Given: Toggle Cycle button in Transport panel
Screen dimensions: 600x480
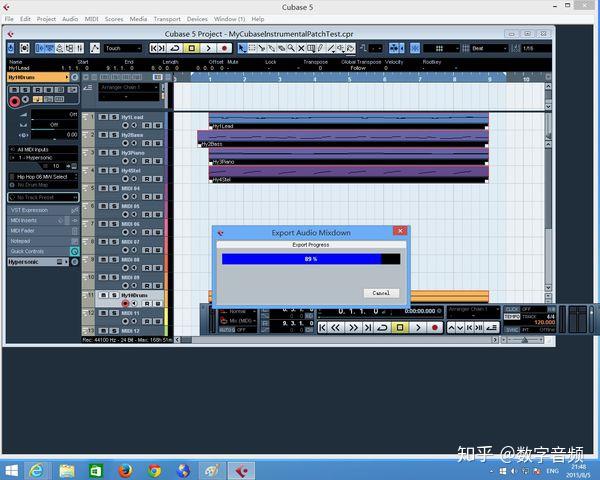Looking at the screenshot, I should point(382,328).
